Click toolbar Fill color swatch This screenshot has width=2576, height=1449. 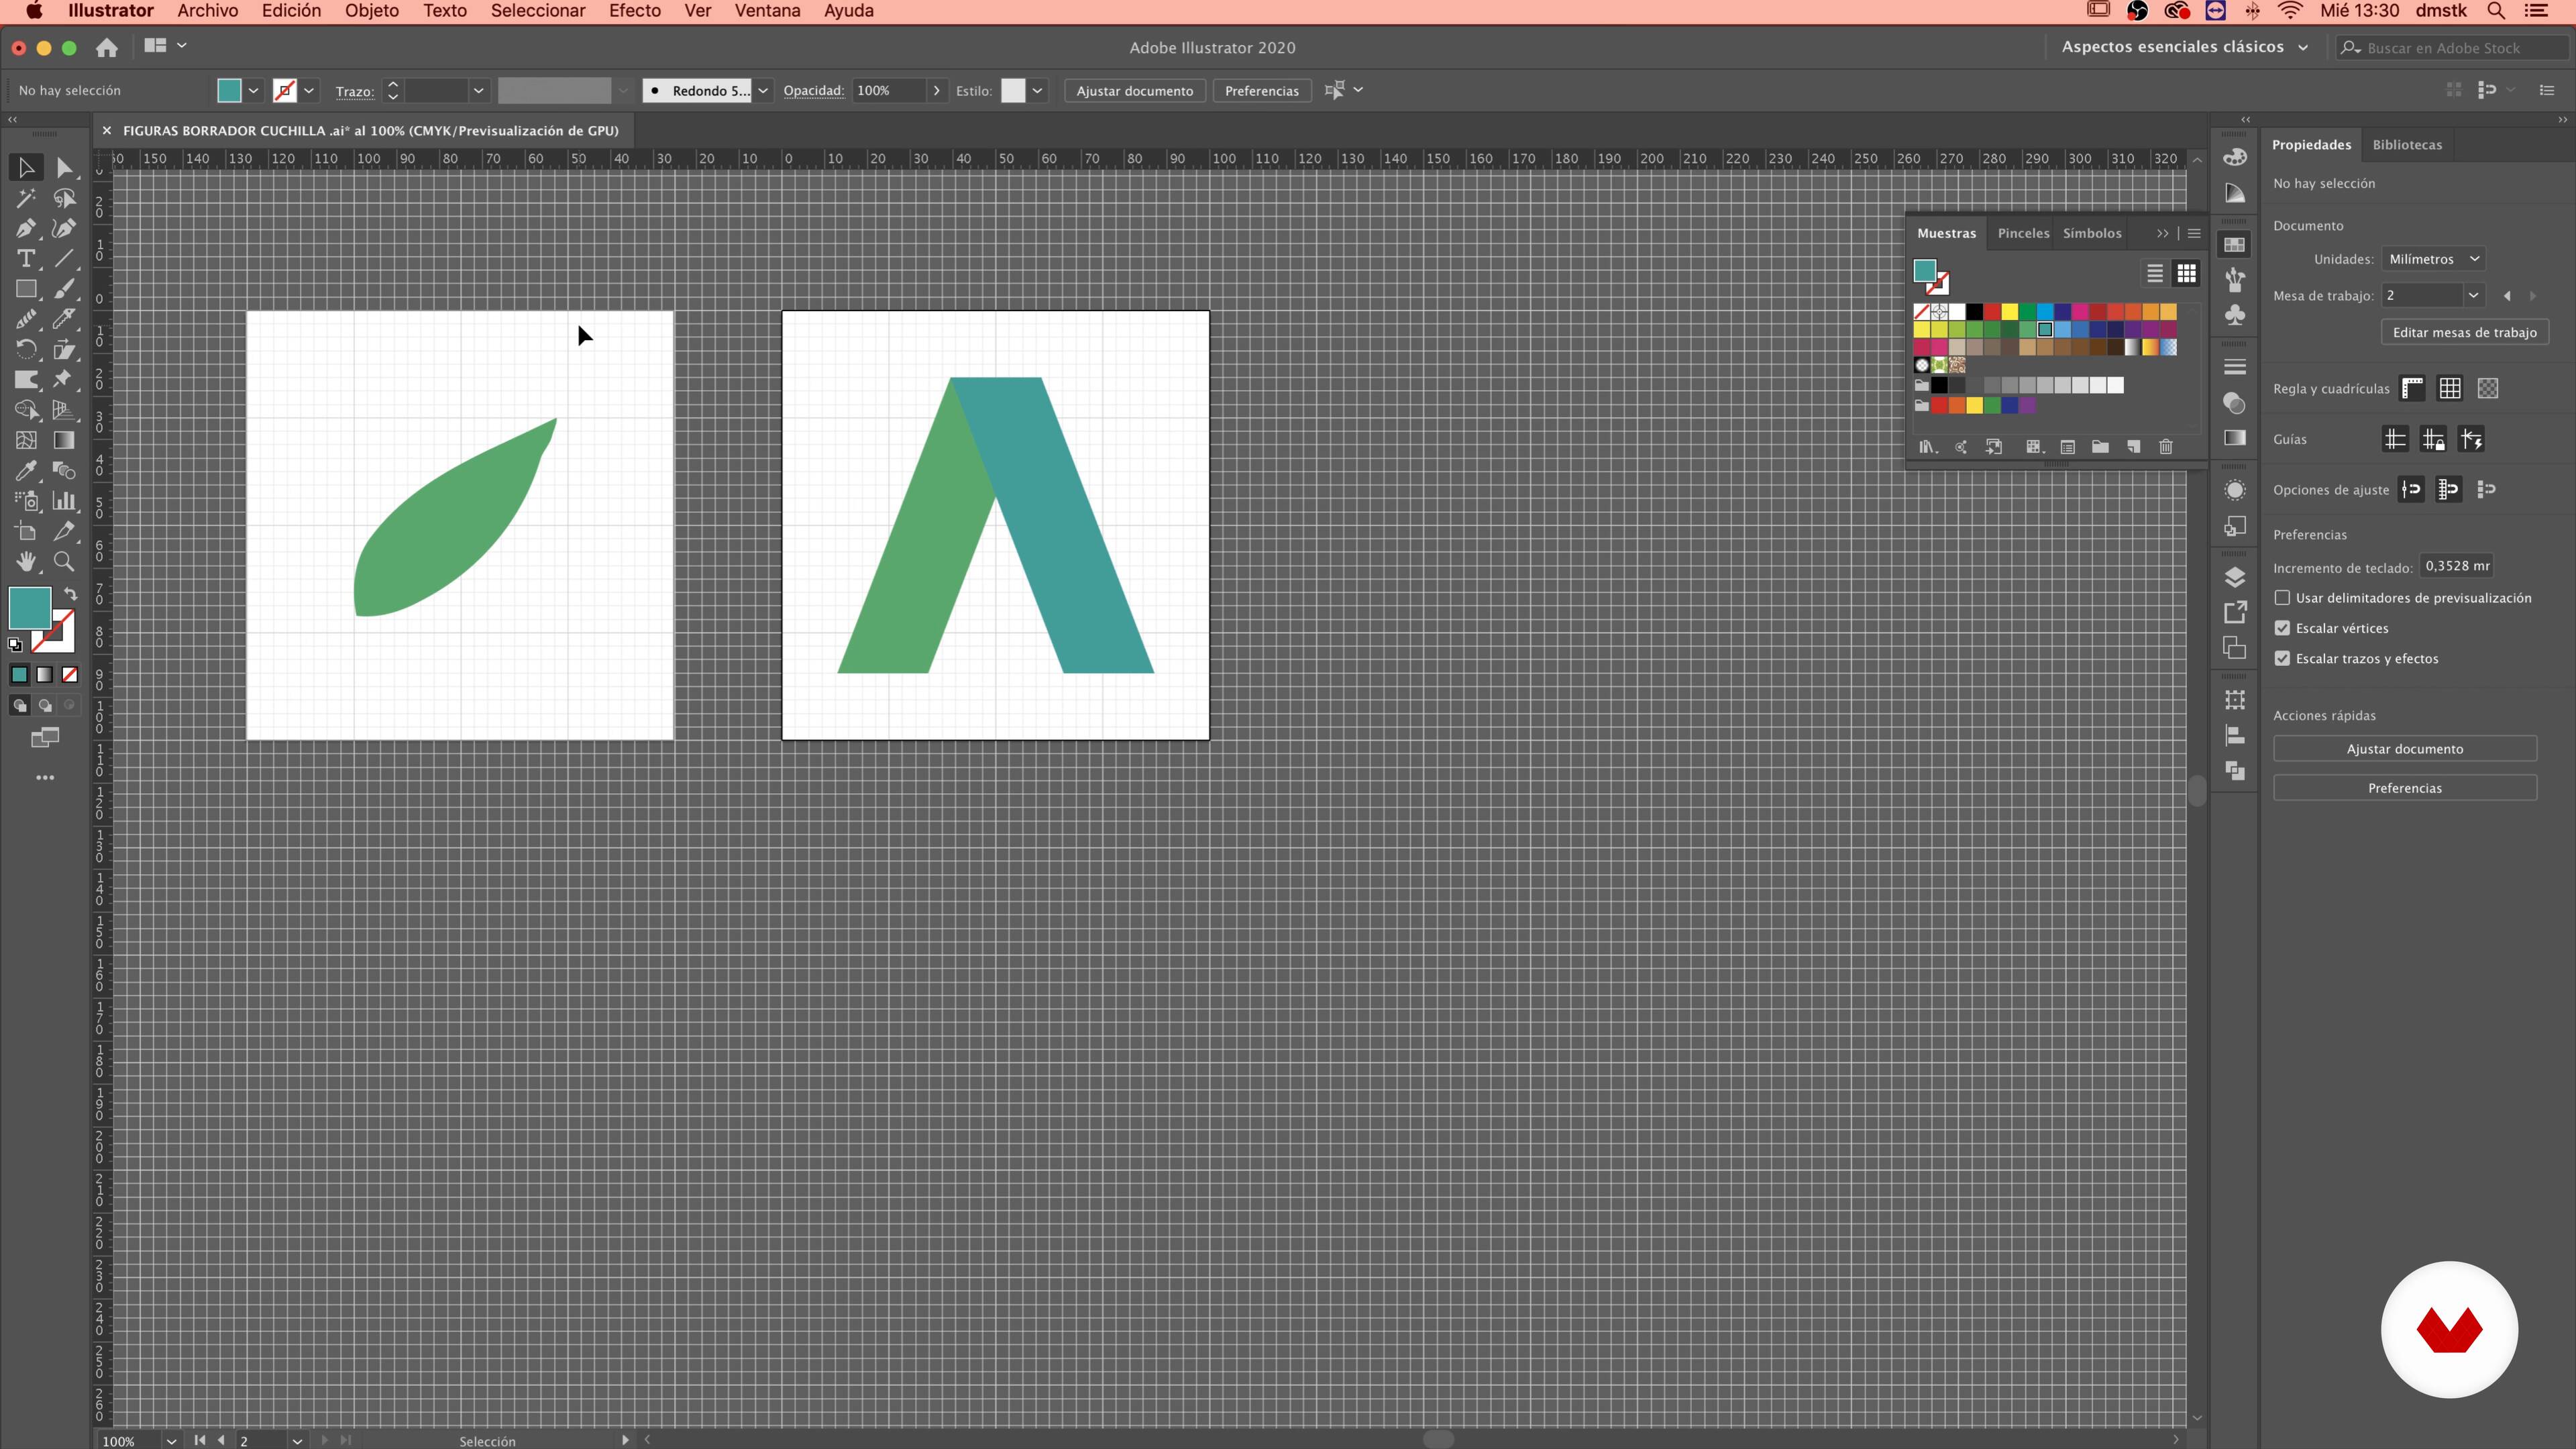[x=30, y=607]
